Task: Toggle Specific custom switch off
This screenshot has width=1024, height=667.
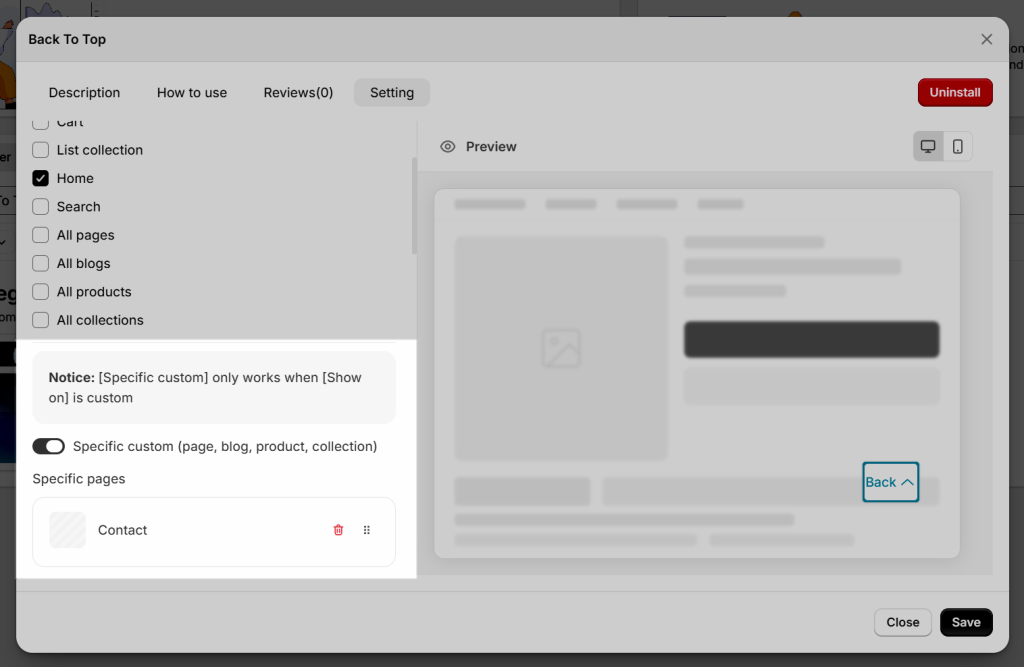Action: [48, 446]
